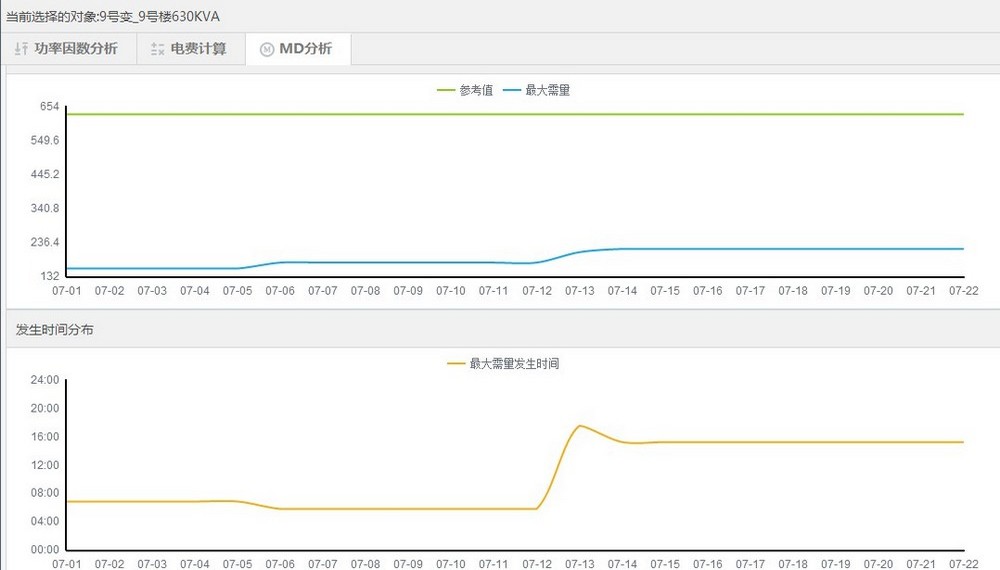This screenshot has height=570, width=1000.
Task: Click the 07-22 label on upper chart axis
Action: (963, 291)
